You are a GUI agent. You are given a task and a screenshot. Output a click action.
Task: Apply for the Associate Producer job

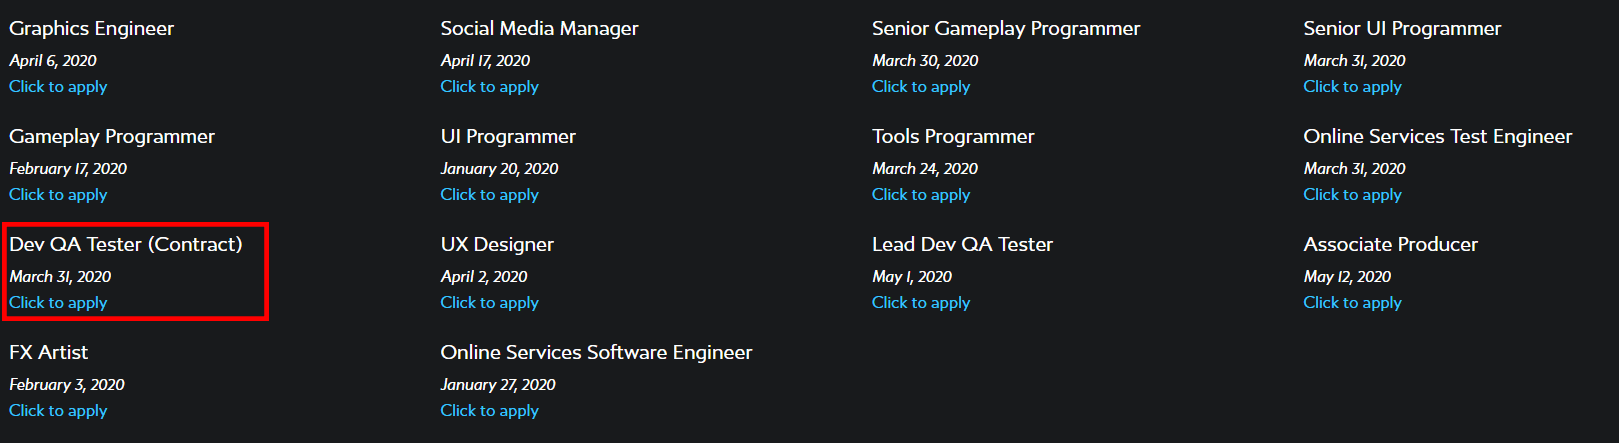pos(1352,303)
